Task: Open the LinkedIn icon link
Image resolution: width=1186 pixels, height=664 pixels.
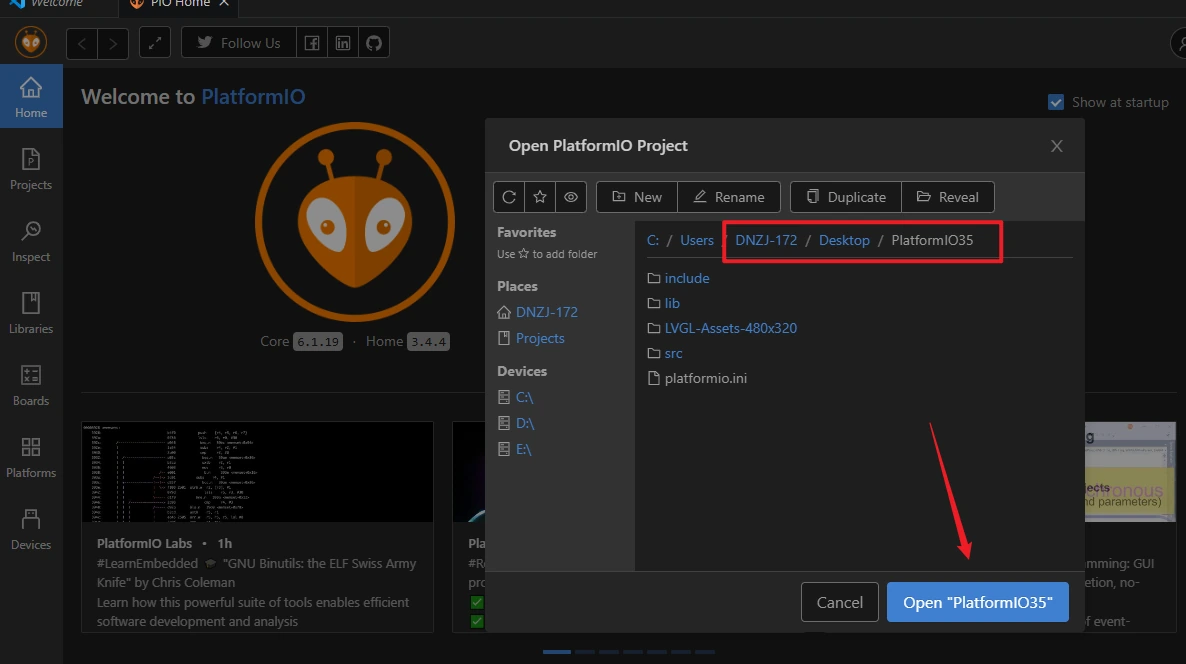Action: (x=343, y=43)
